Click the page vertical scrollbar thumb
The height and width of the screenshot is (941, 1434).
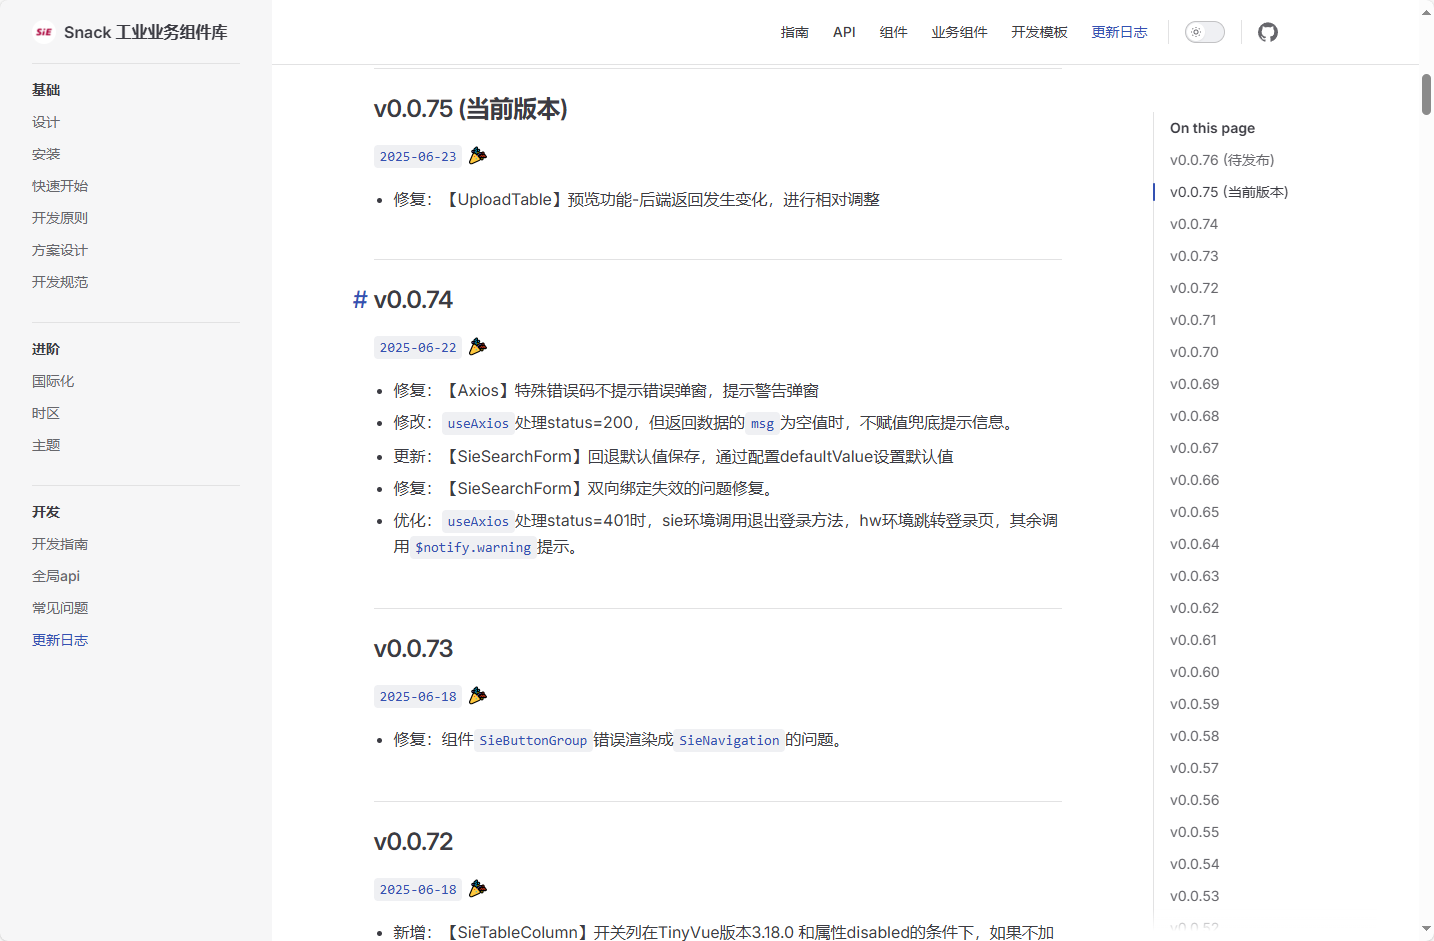click(1426, 94)
